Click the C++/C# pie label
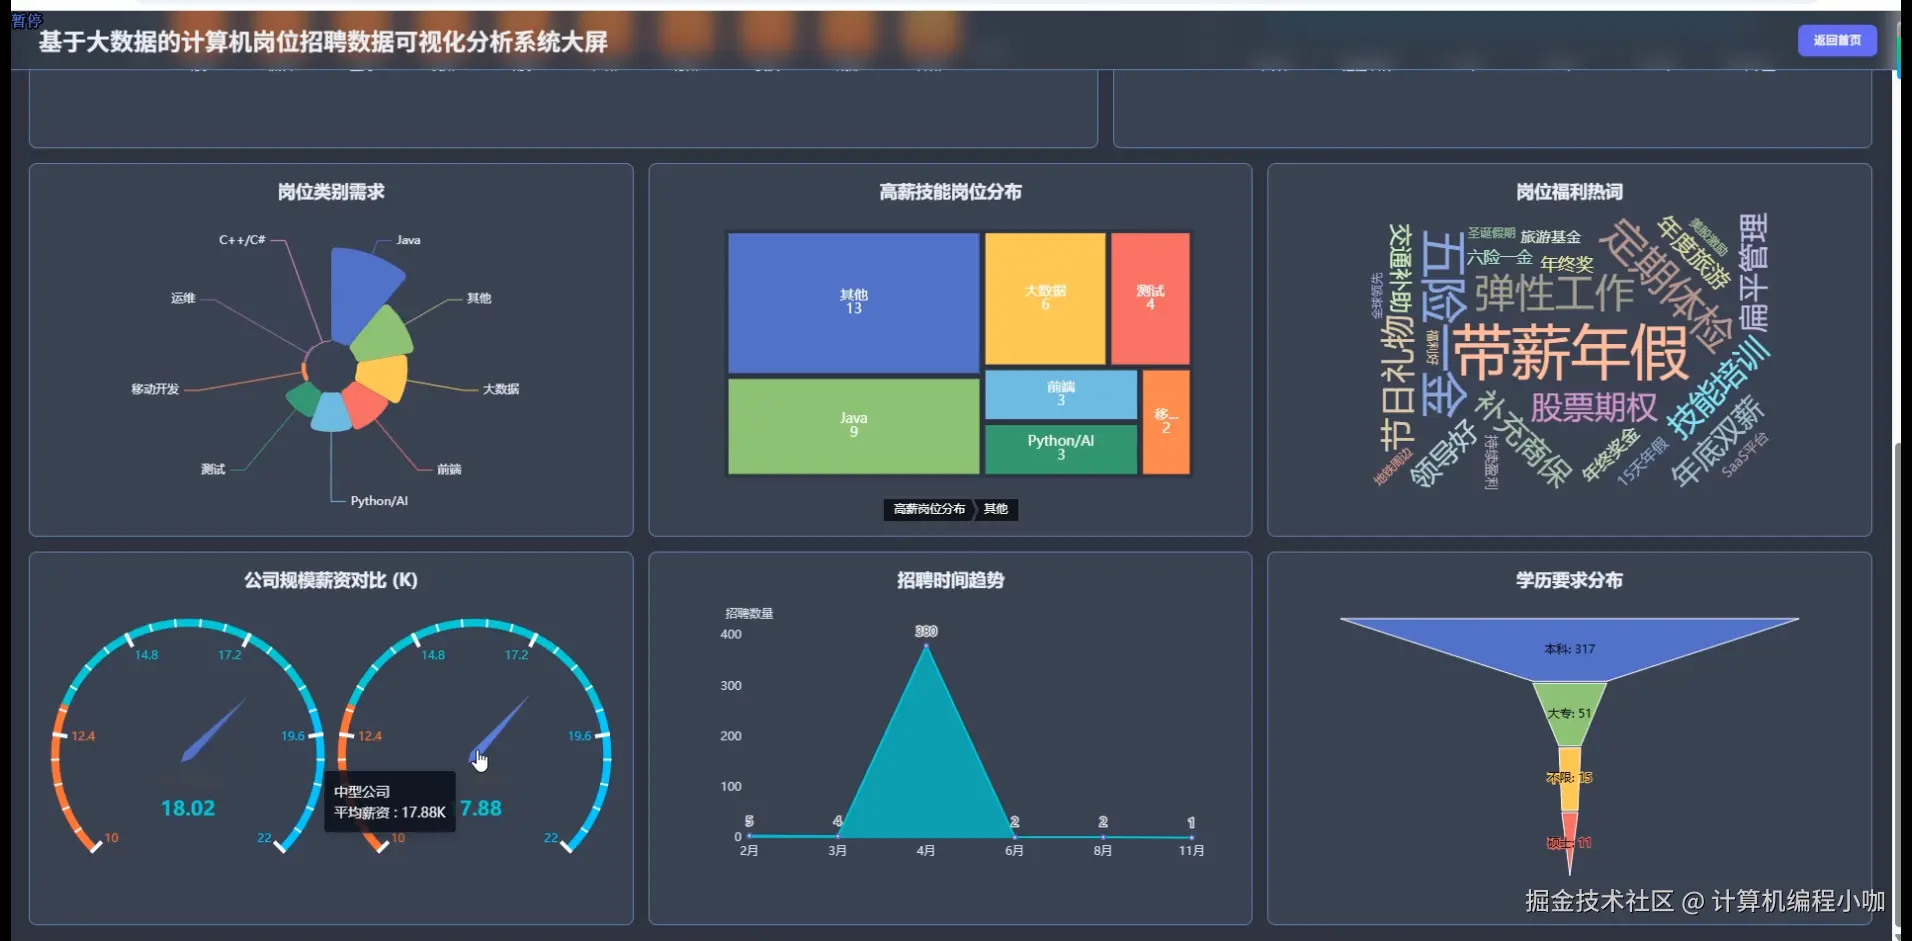The image size is (1912, 941). coord(242,240)
